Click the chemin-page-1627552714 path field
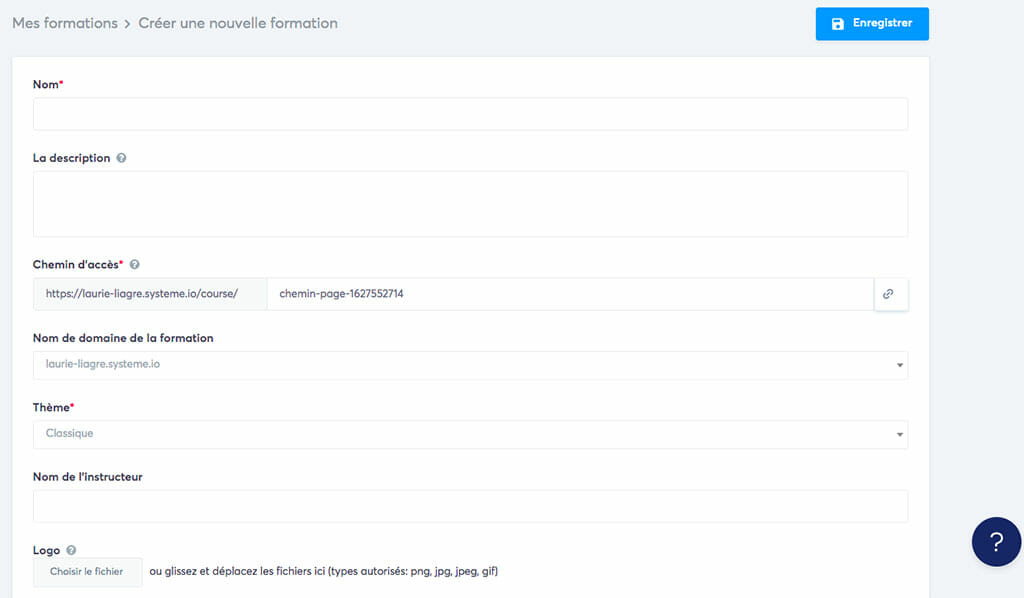The width and height of the screenshot is (1024, 598). (570, 294)
